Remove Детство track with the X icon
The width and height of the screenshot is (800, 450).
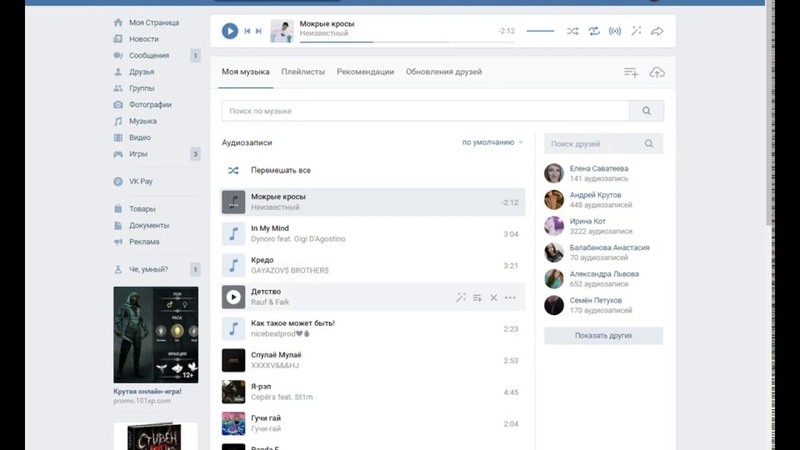(493, 297)
